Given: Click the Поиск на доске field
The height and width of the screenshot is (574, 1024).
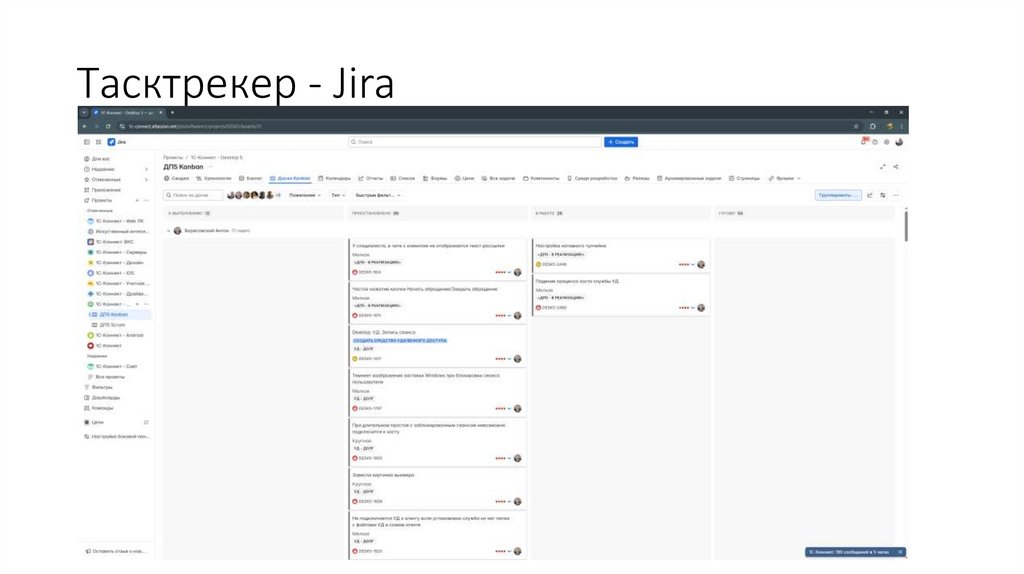Looking at the screenshot, I should click(x=193, y=195).
